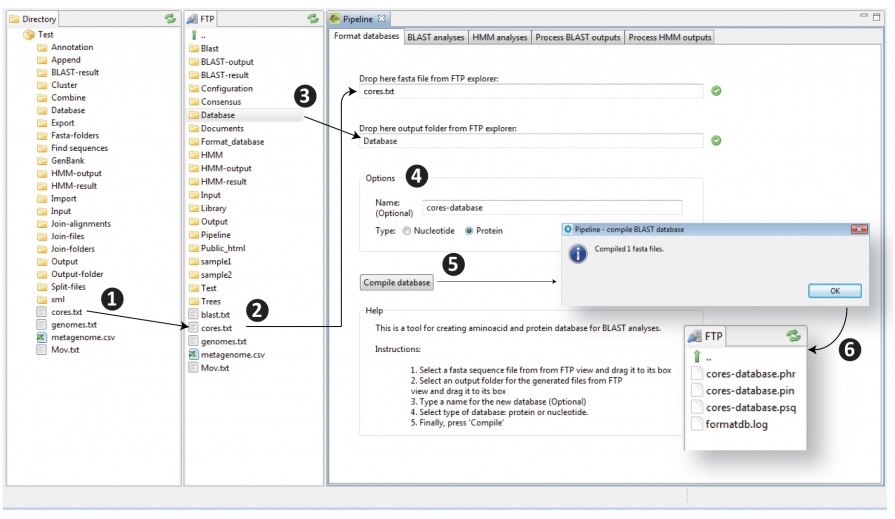Click metagenome.csv file icon in Directory panel
895x519 pixels.
pyautogui.click(x=42, y=337)
